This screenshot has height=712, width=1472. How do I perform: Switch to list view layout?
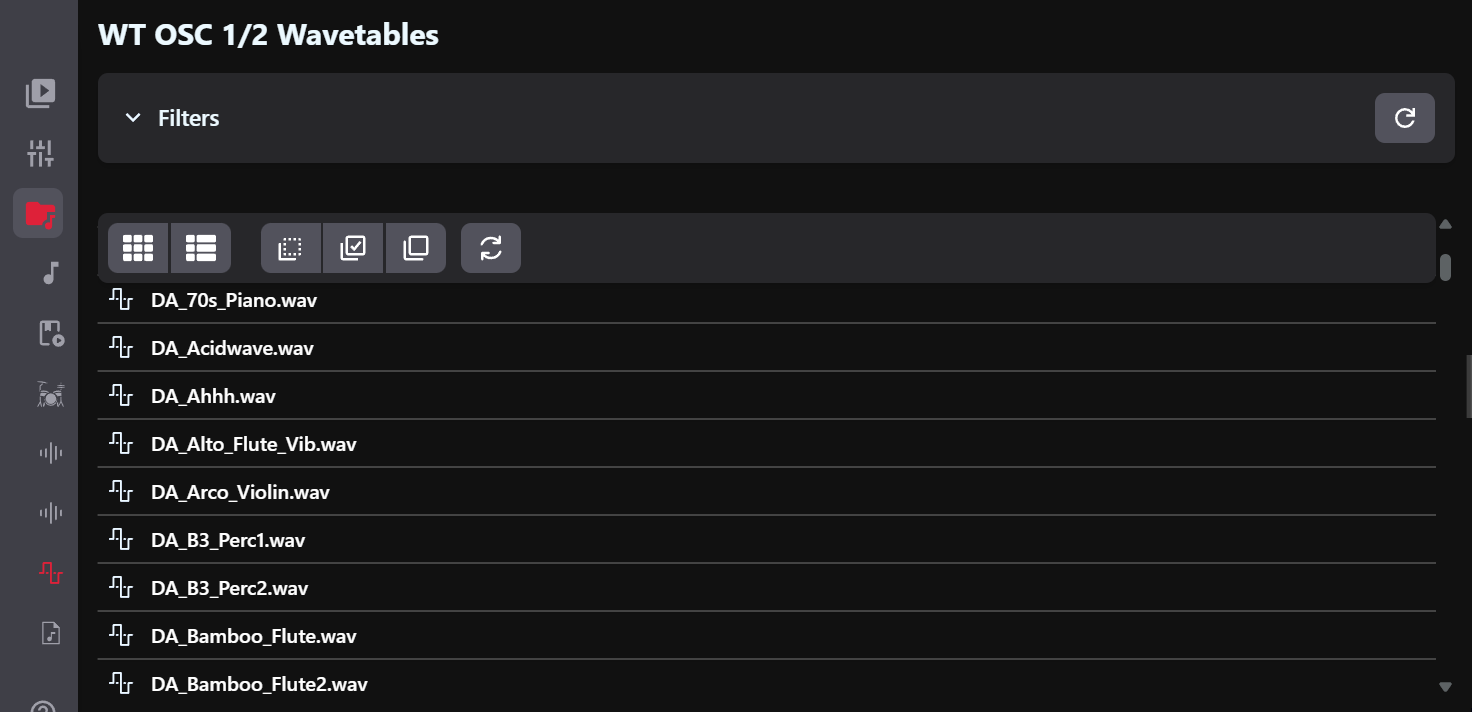[x=201, y=248]
